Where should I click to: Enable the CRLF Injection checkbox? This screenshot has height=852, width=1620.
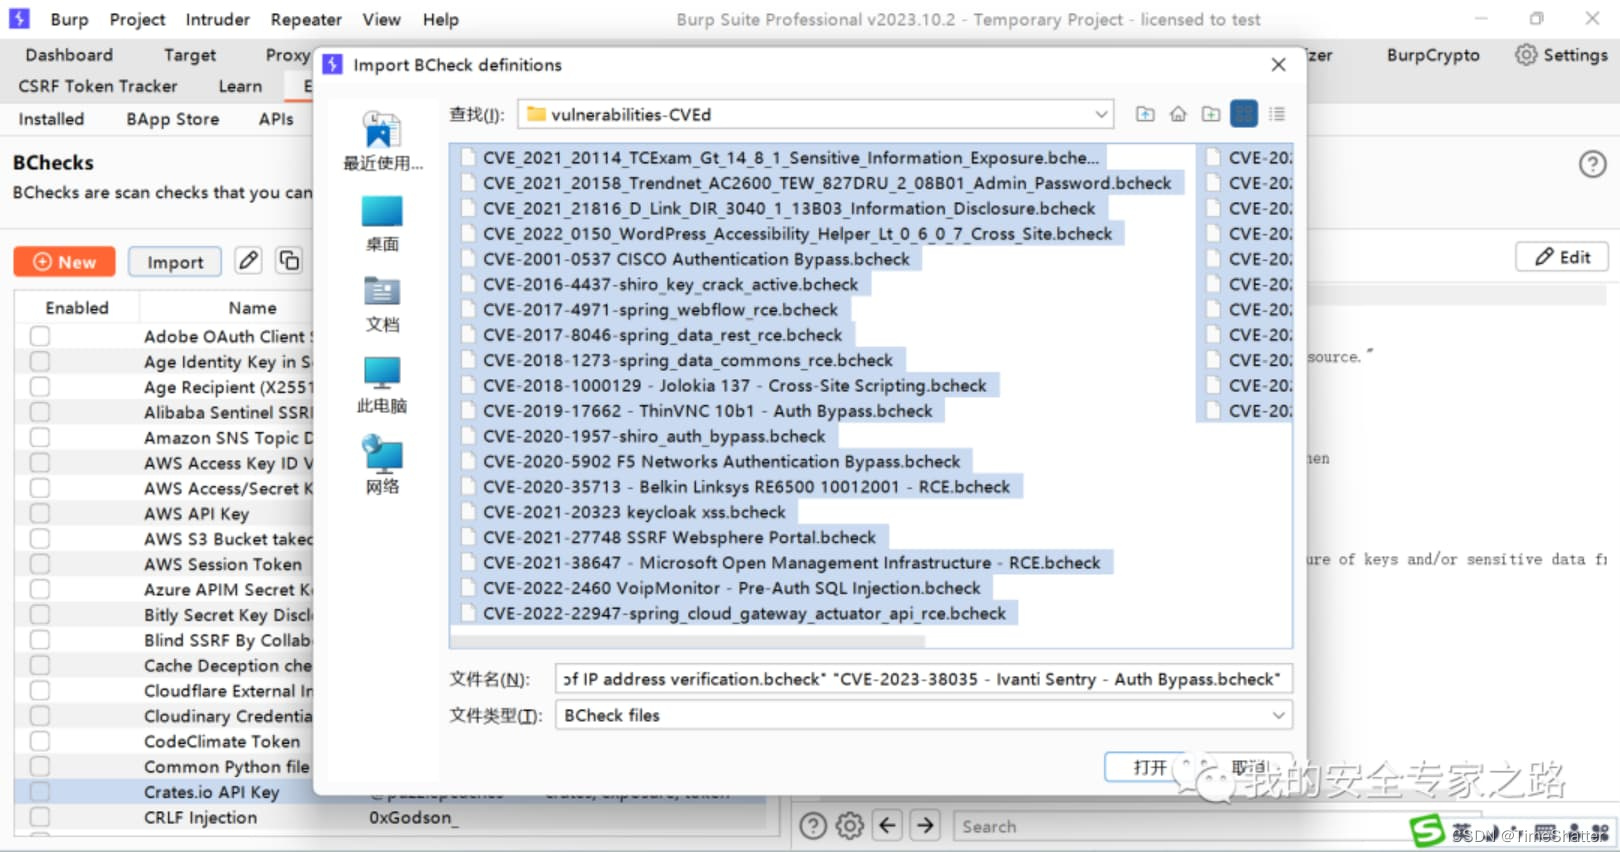[40, 817]
